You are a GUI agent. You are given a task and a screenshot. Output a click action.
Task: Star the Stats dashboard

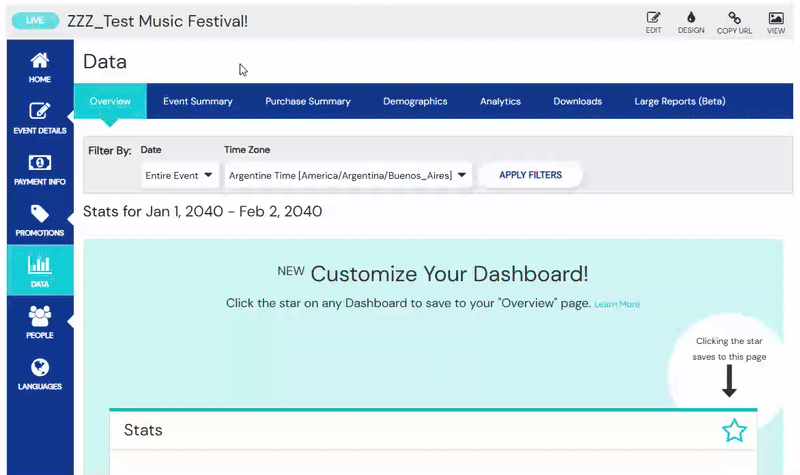click(734, 431)
